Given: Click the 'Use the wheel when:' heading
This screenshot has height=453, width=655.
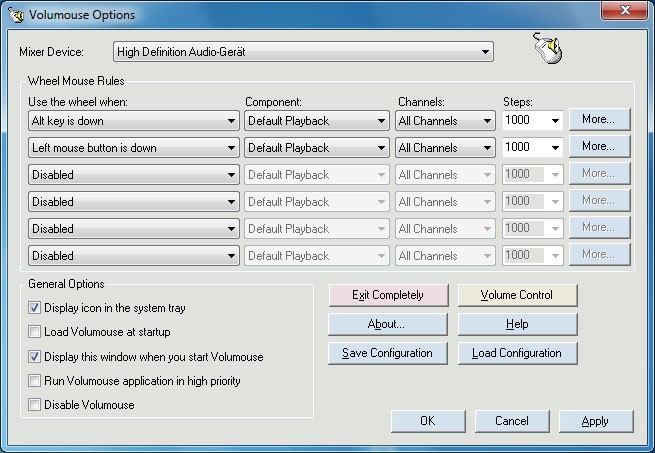Looking at the screenshot, I should (78, 102).
